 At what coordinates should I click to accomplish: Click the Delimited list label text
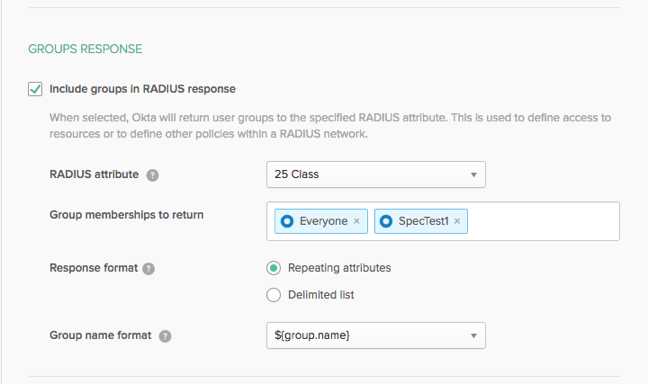coord(321,295)
